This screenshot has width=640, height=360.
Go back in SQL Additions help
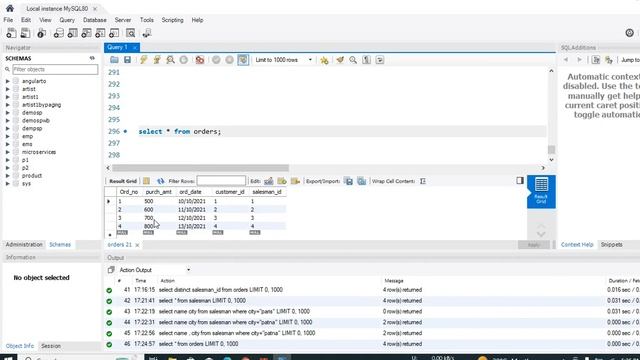(x=566, y=60)
